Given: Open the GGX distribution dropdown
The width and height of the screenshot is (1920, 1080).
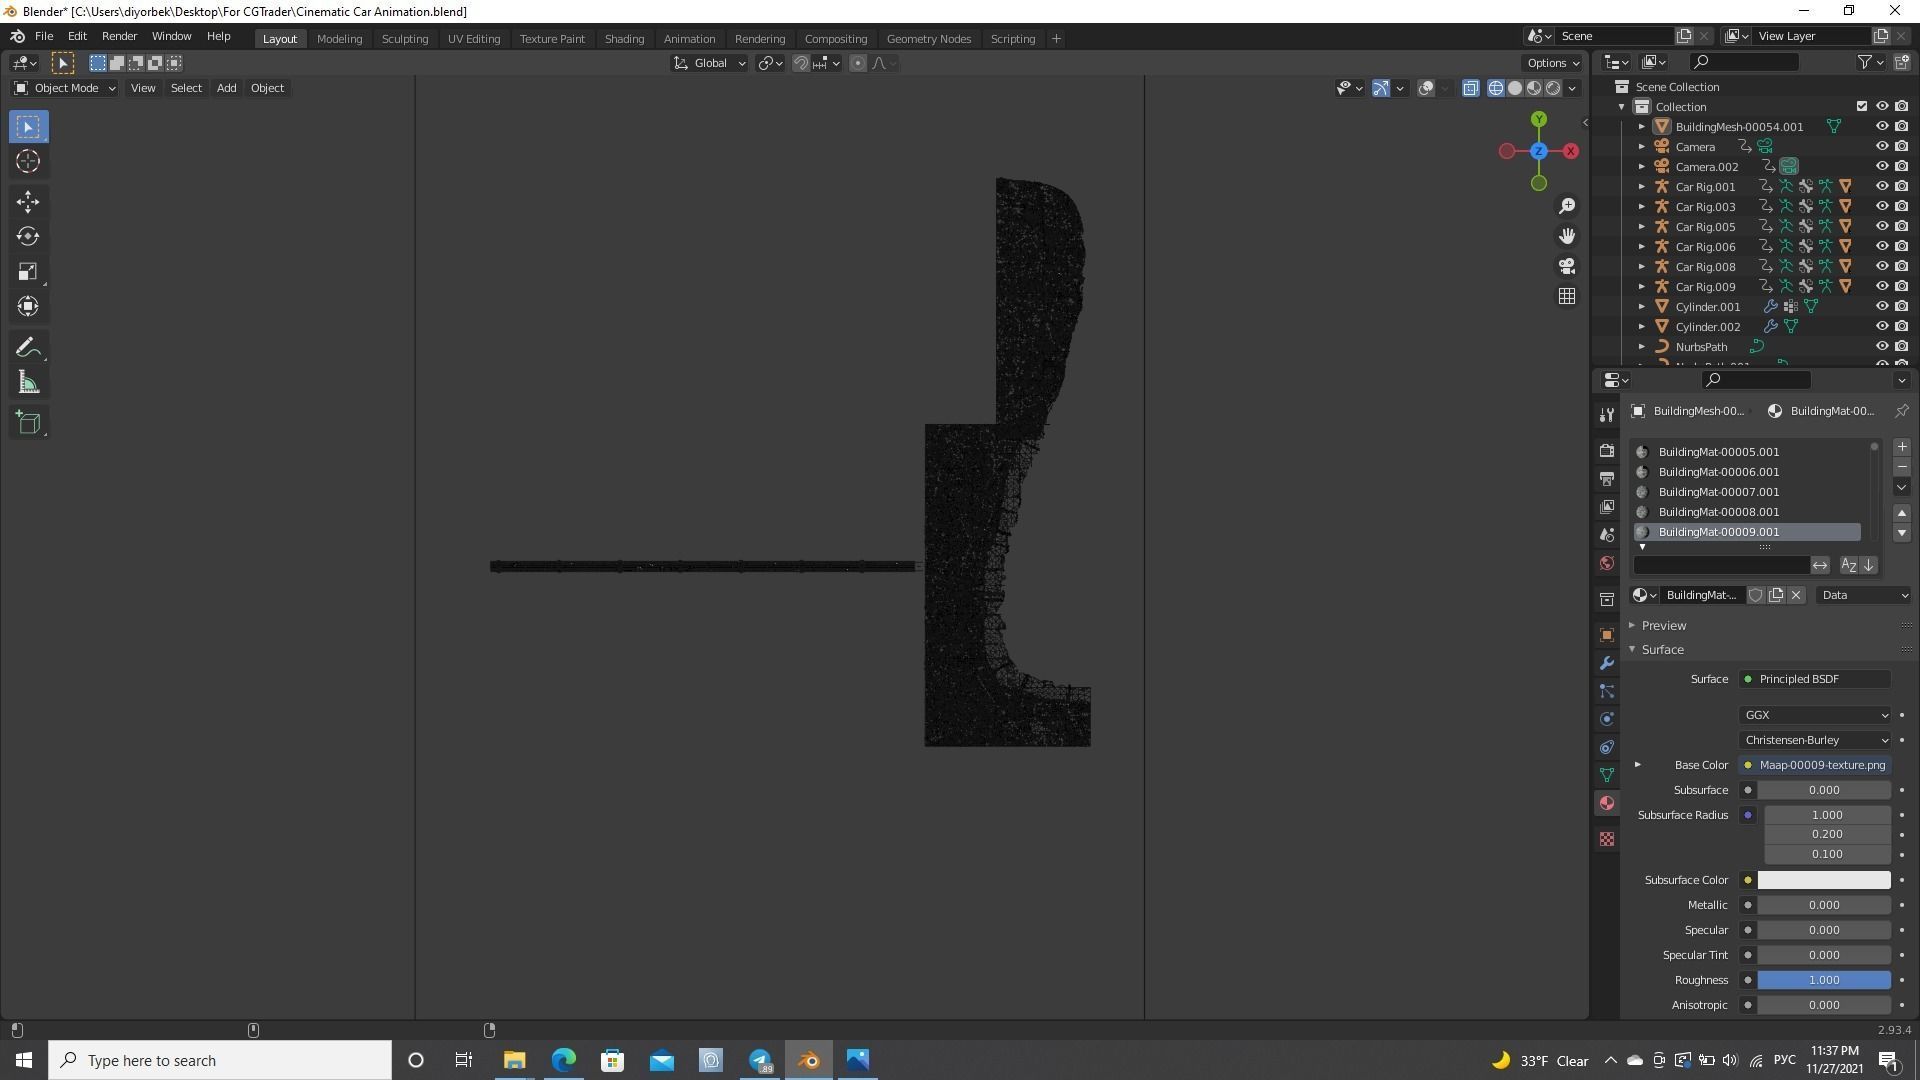Looking at the screenshot, I should (x=1815, y=715).
